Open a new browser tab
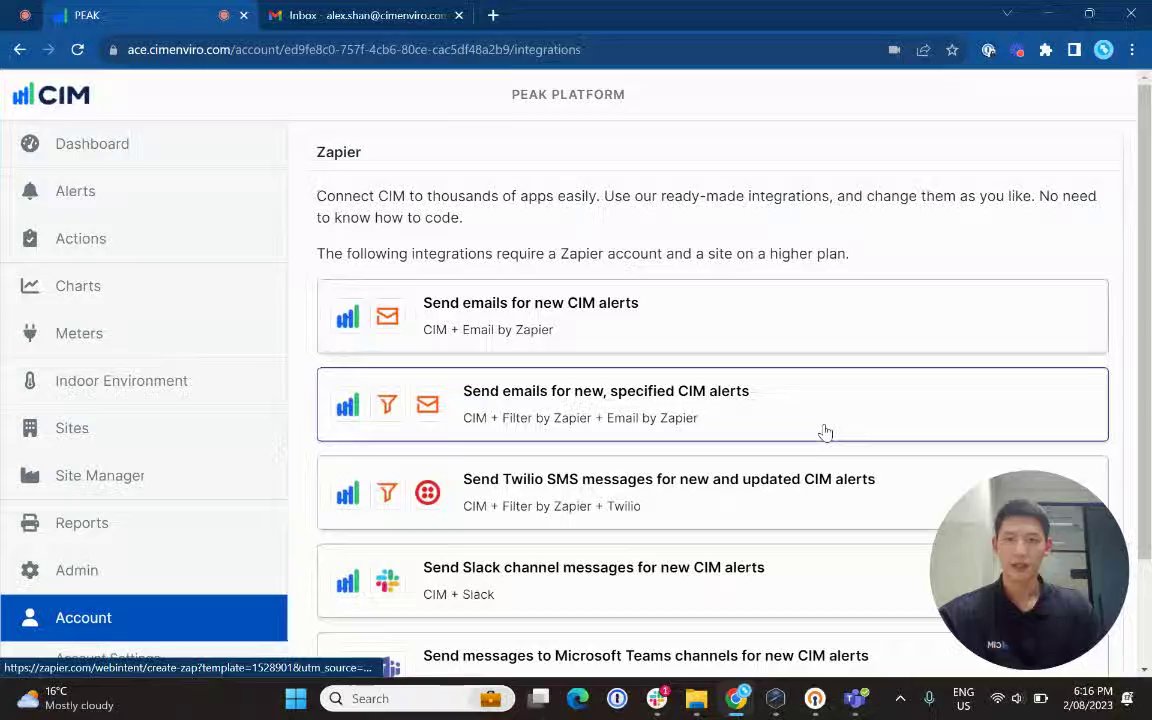Image resolution: width=1152 pixels, height=720 pixels. click(493, 15)
